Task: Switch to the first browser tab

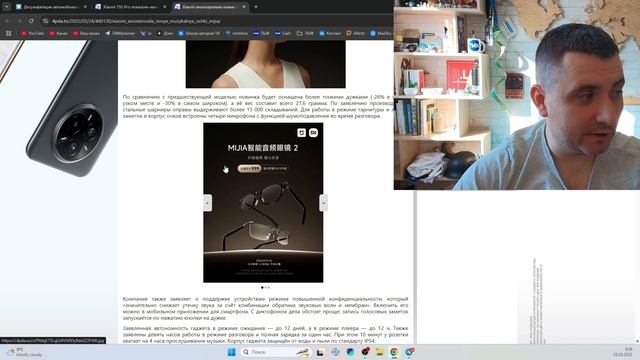Action: coord(51,7)
